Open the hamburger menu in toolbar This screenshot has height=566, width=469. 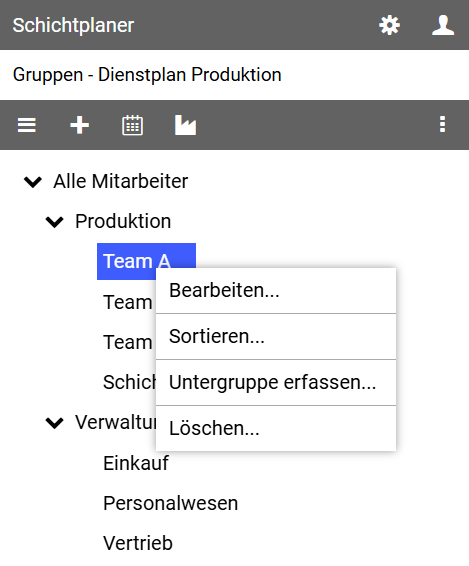point(27,125)
